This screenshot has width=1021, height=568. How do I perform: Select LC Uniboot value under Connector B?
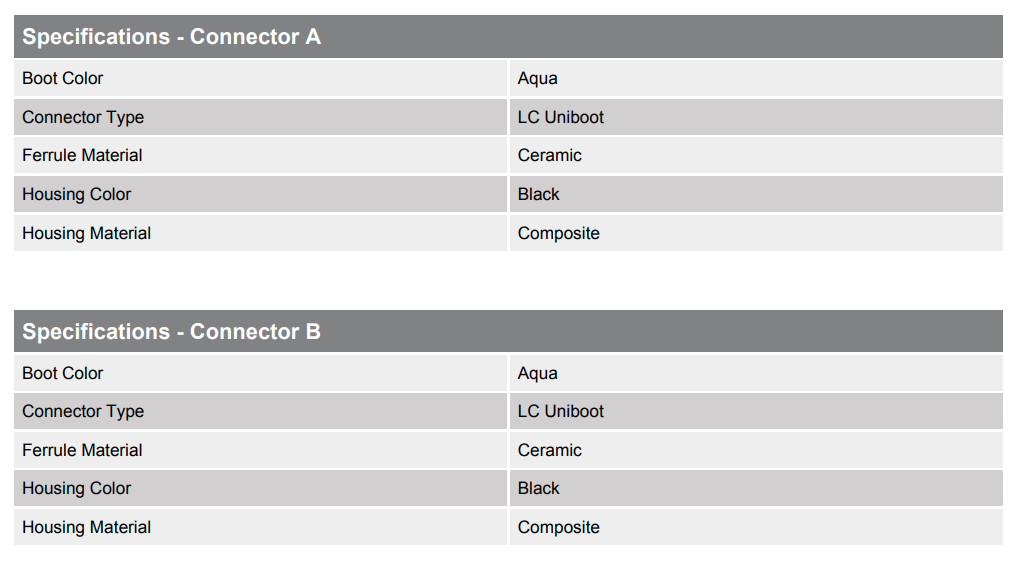point(560,411)
